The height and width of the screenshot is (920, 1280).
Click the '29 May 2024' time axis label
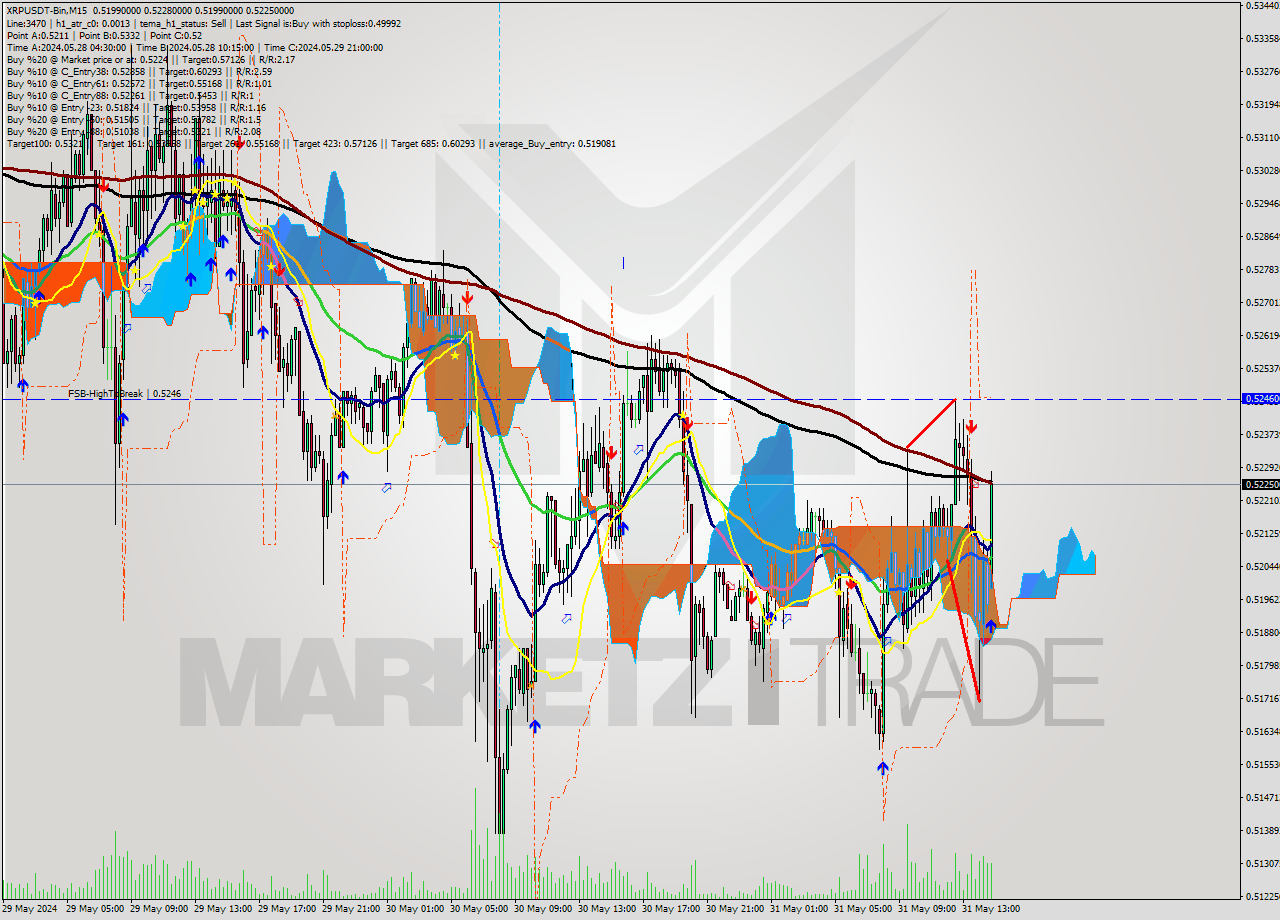point(30,909)
